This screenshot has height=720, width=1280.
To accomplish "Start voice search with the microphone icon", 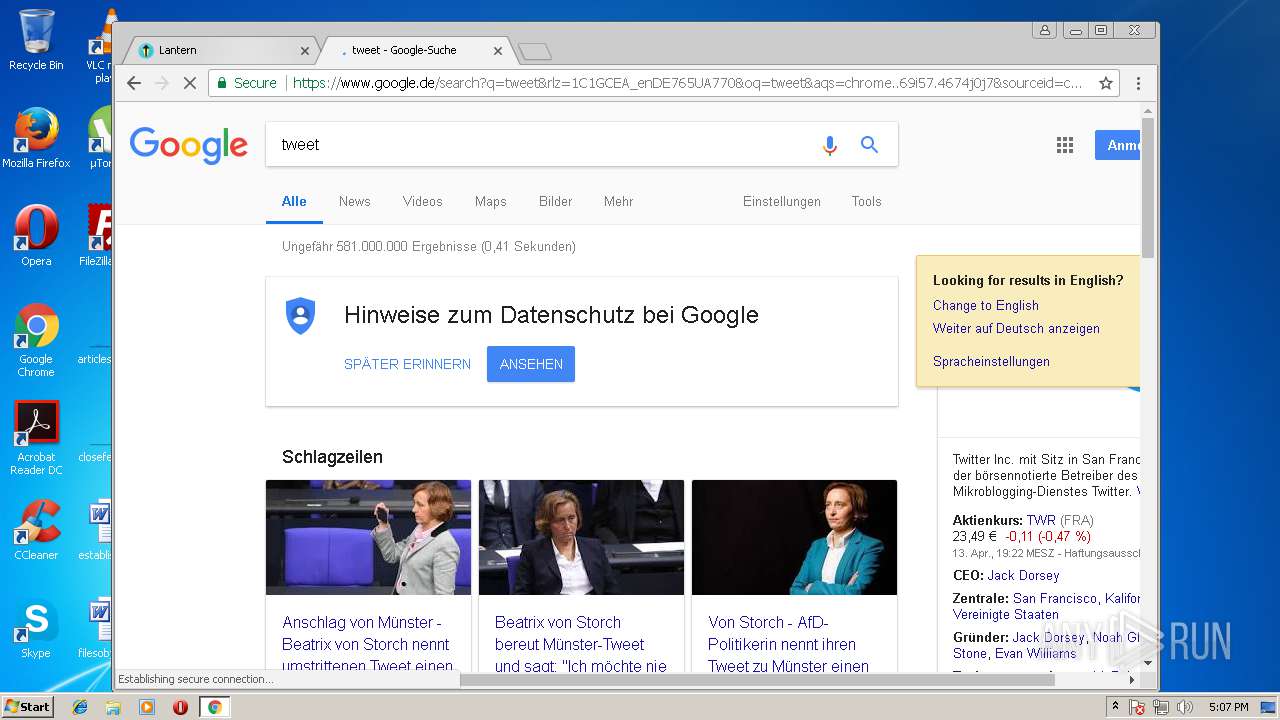I will (829, 145).
